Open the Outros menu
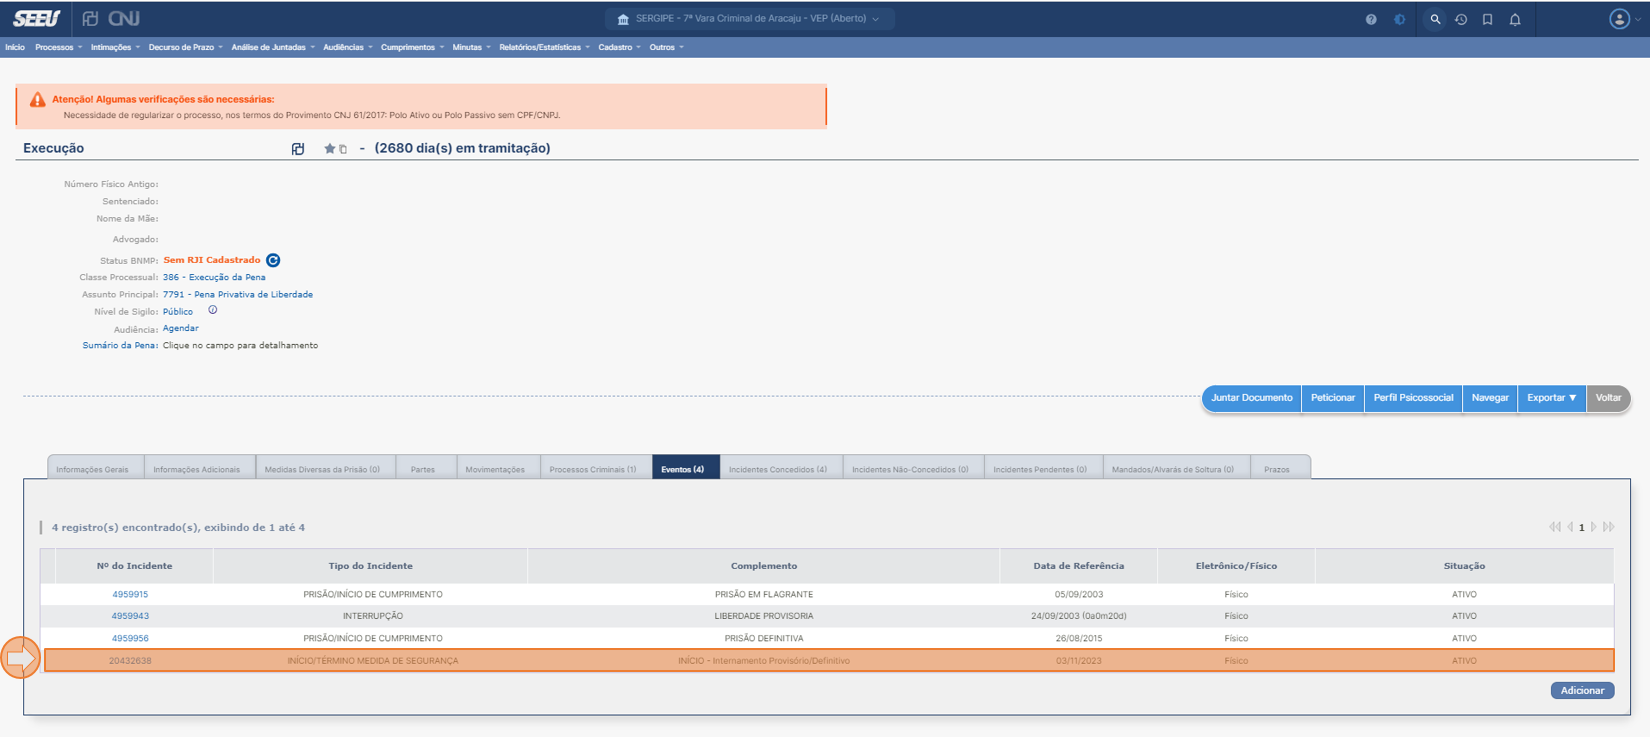The image size is (1650, 737). pos(666,47)
